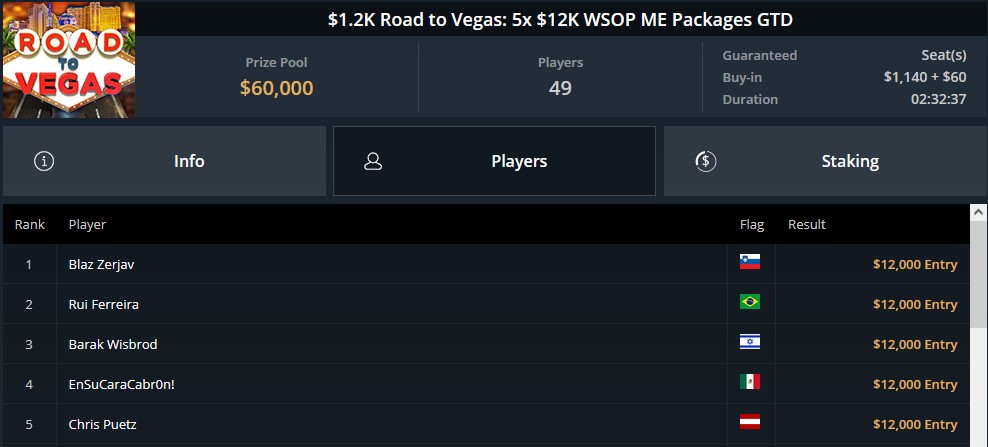Image resolution: width=988 pixels, height=447 pixels.
Task: Click the Players person icon
Action: (x=373, y=161)
